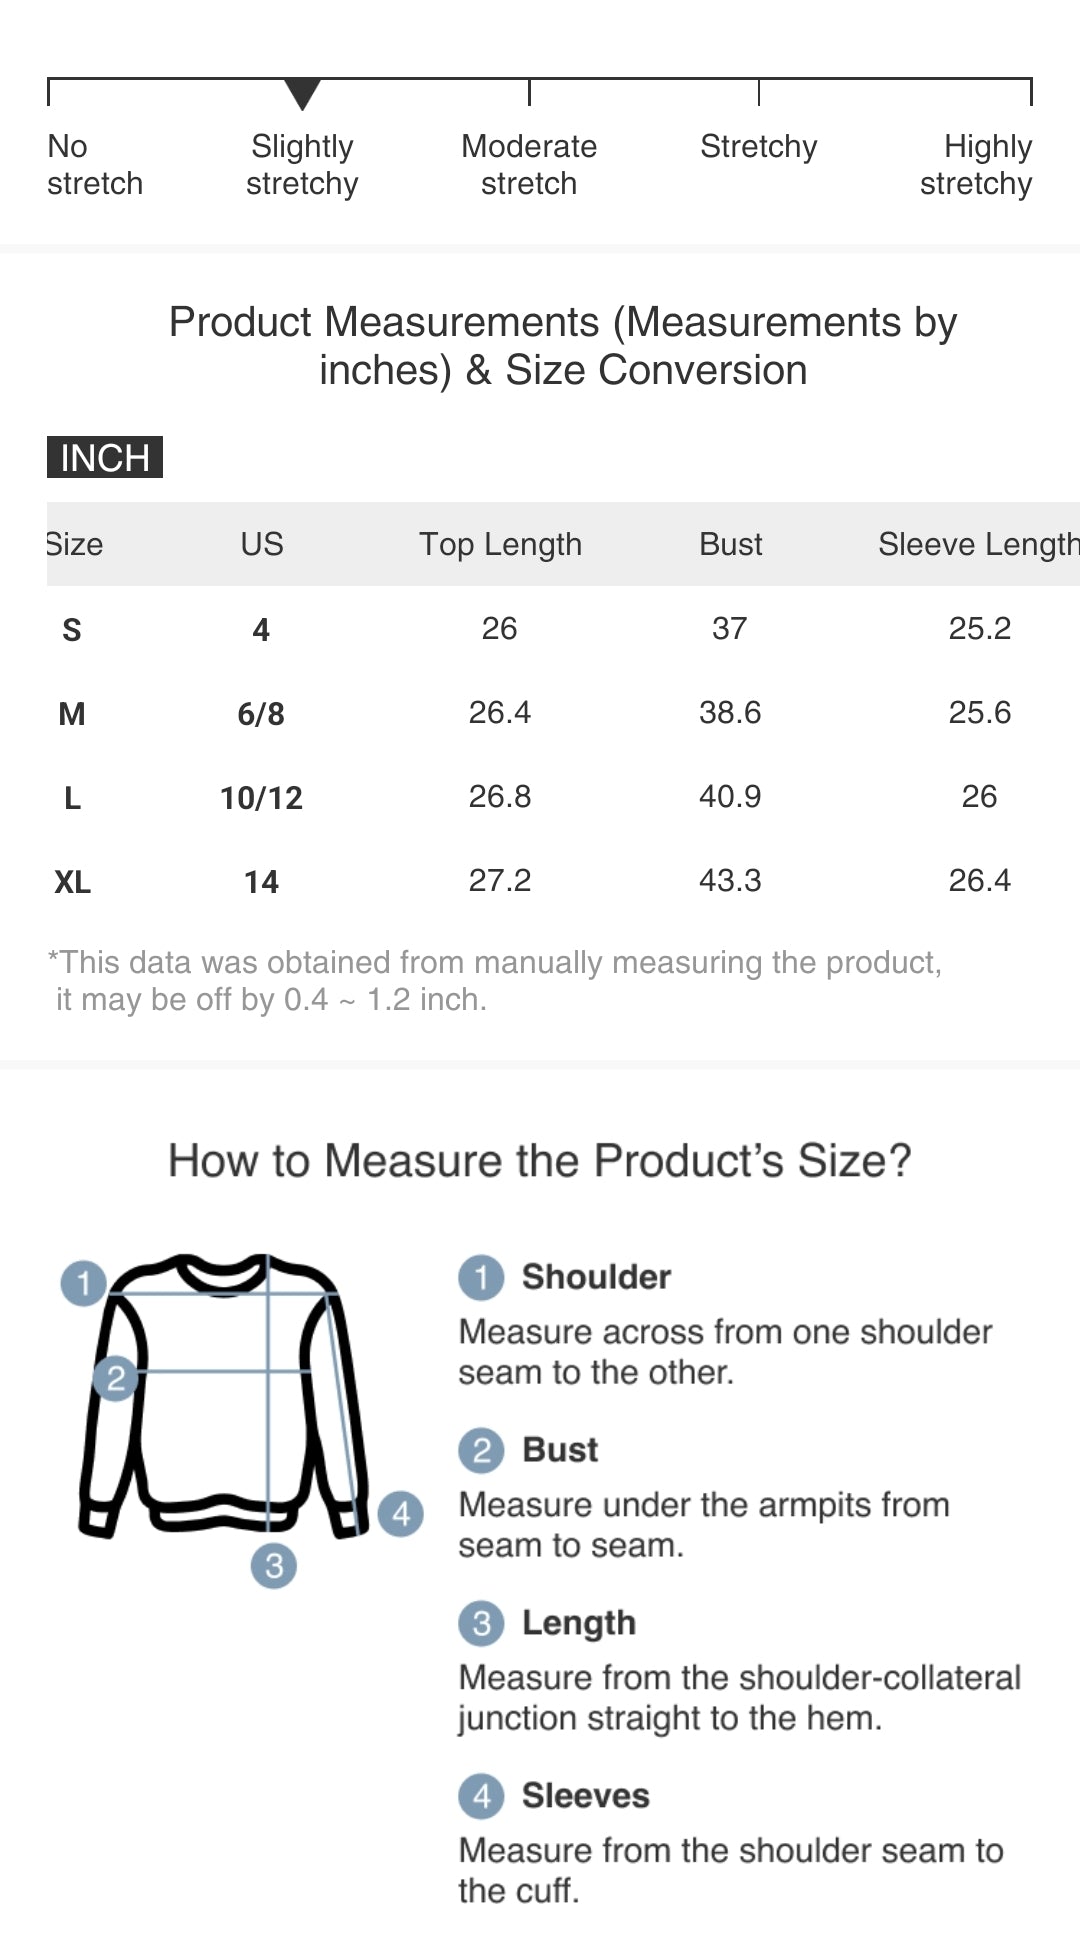Click numbered badge 3 below sweater diagram
The height and width of the screenshot is (1952, 1080).
point(274,1565)
